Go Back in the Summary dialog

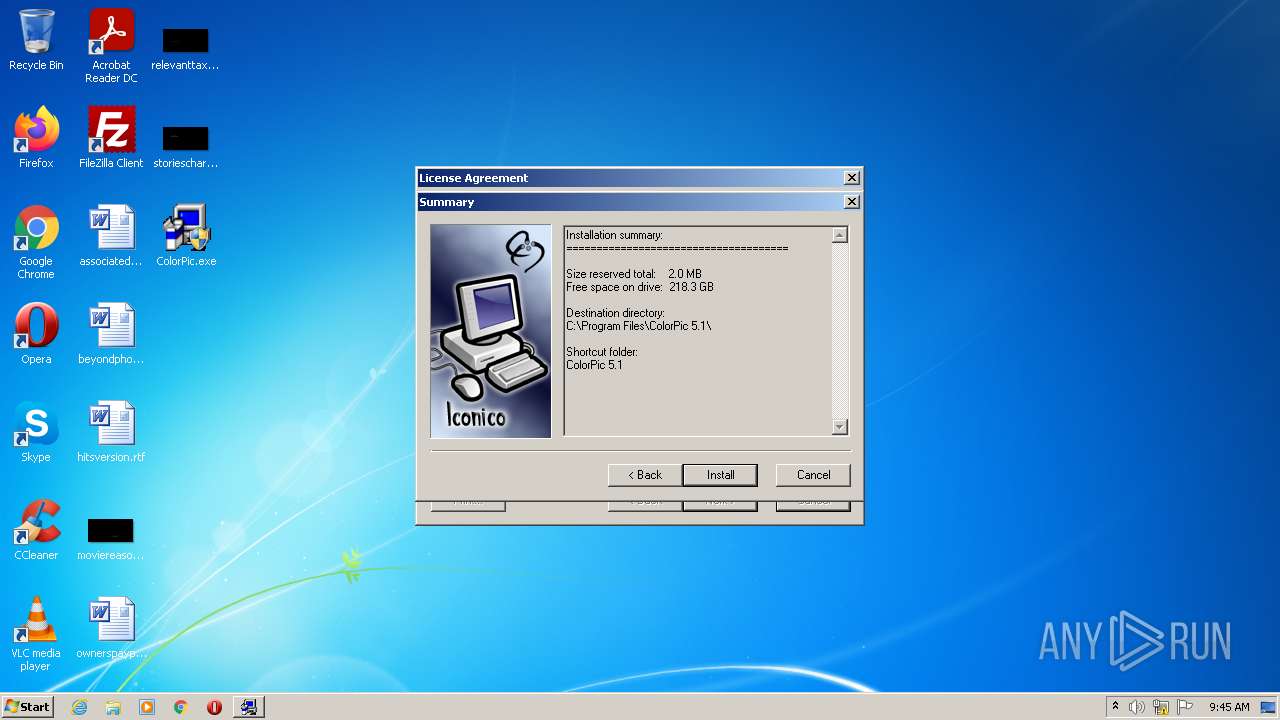click(x=645, y=475)
